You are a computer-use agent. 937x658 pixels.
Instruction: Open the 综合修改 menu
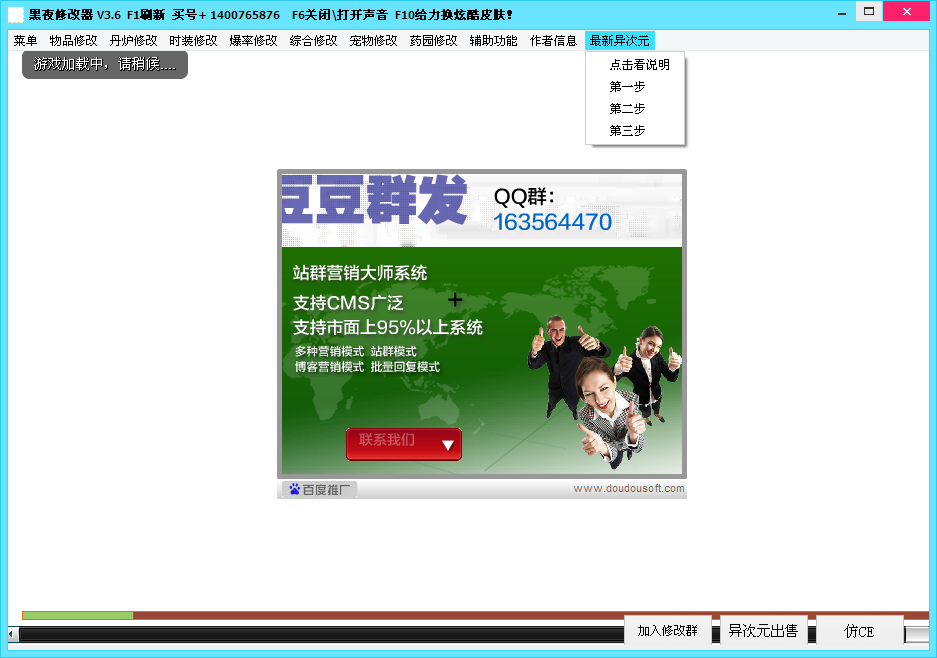[x=314, y=41]
